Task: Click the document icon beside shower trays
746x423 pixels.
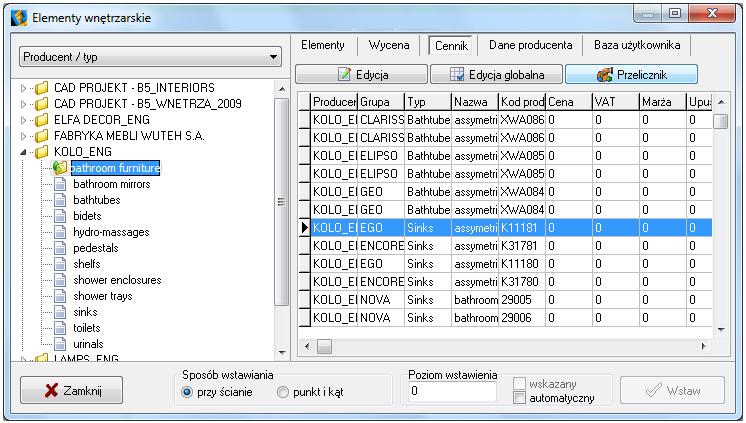Action: click(60, 296)
